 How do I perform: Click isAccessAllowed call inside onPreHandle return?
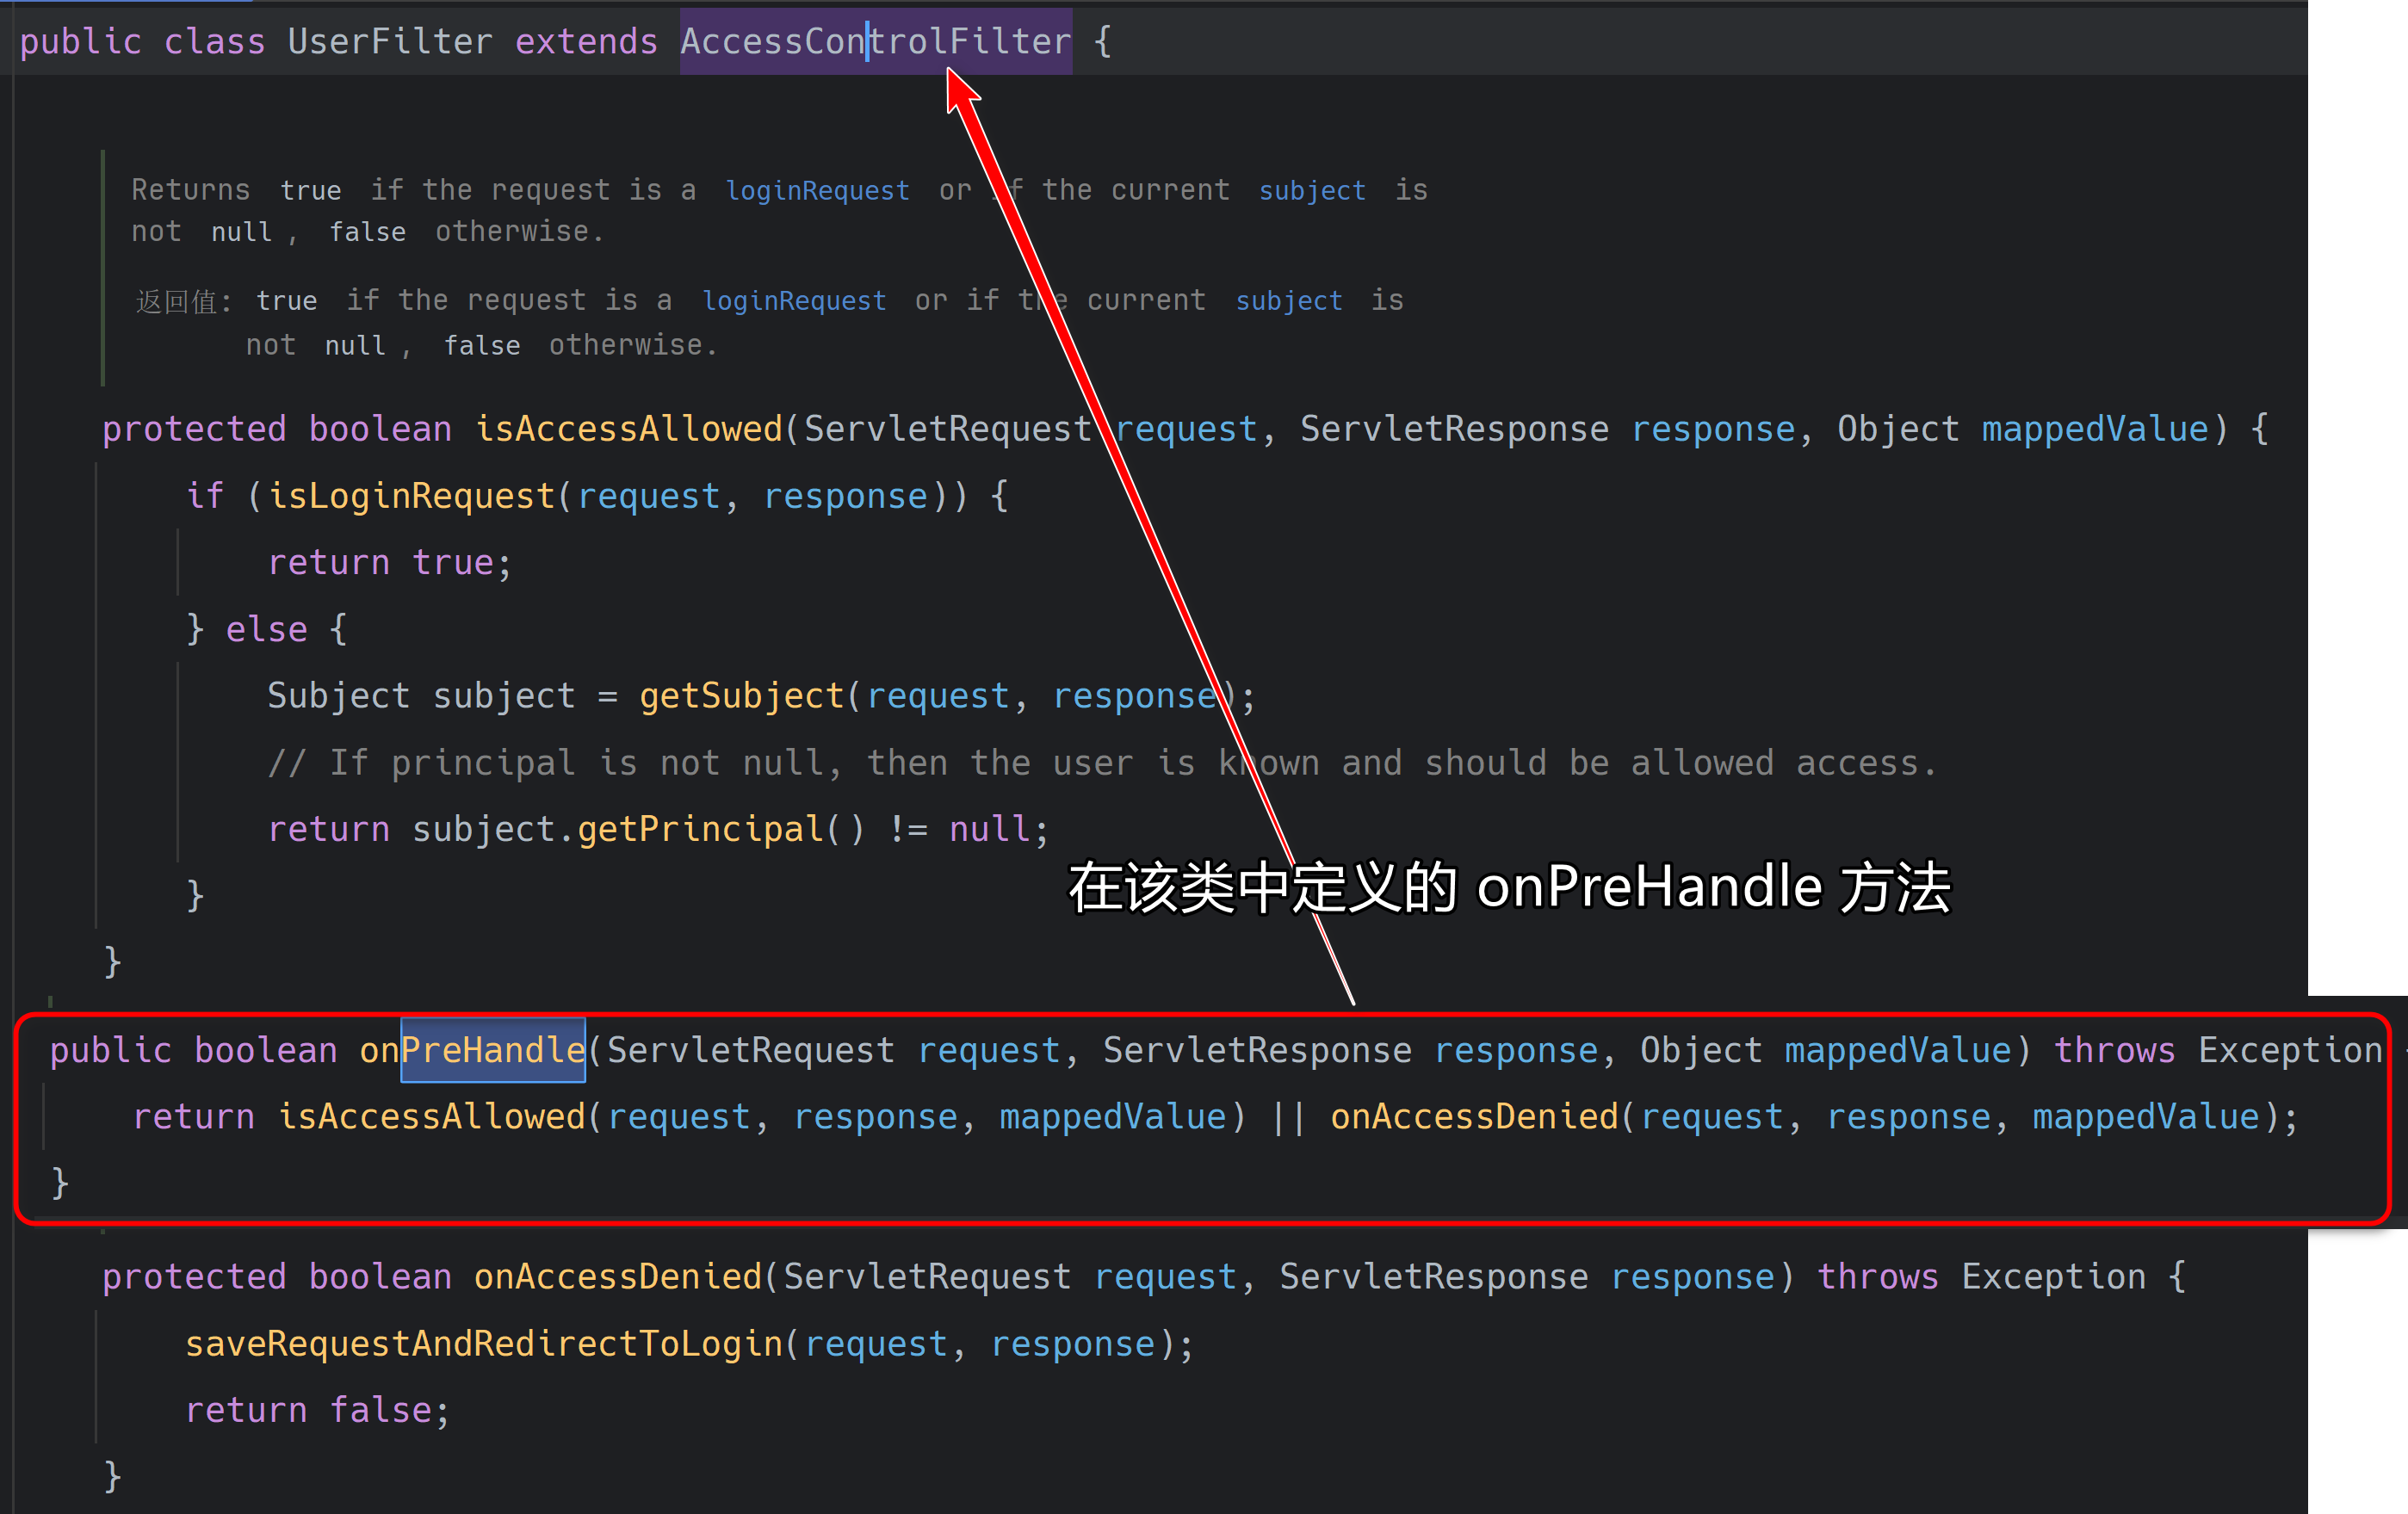tap(431, 1116)
